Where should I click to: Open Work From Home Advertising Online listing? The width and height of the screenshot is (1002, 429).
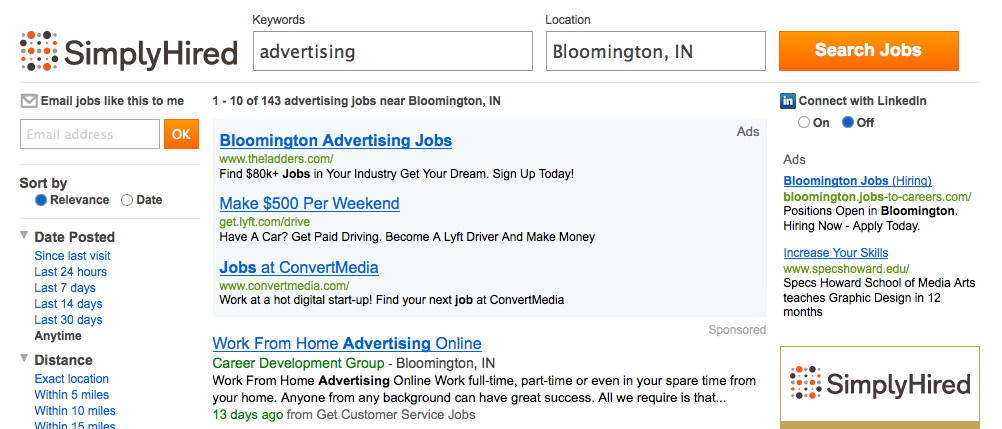pos(347,343)
